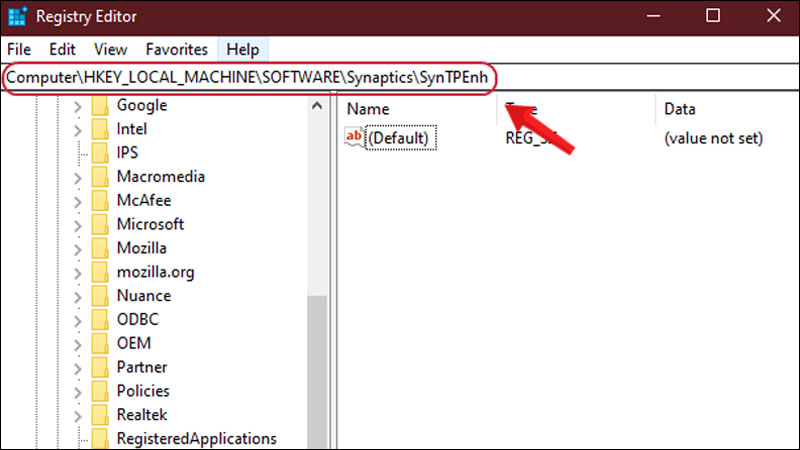The height and width of the screenshot is (450, 800).
Task: Expand the mozilla.org key
Action: (78, 273)
